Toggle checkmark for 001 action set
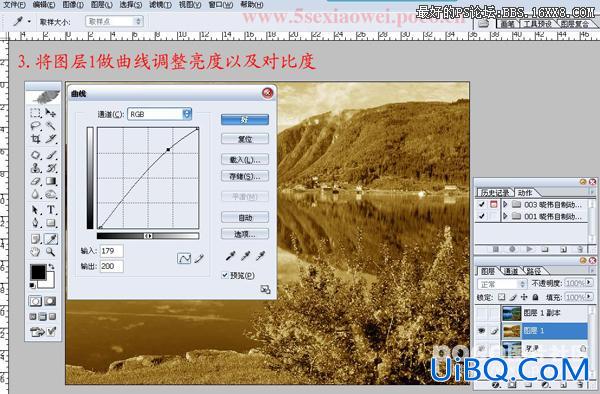This screenshot has height=394, width=600. pos(481,217)
